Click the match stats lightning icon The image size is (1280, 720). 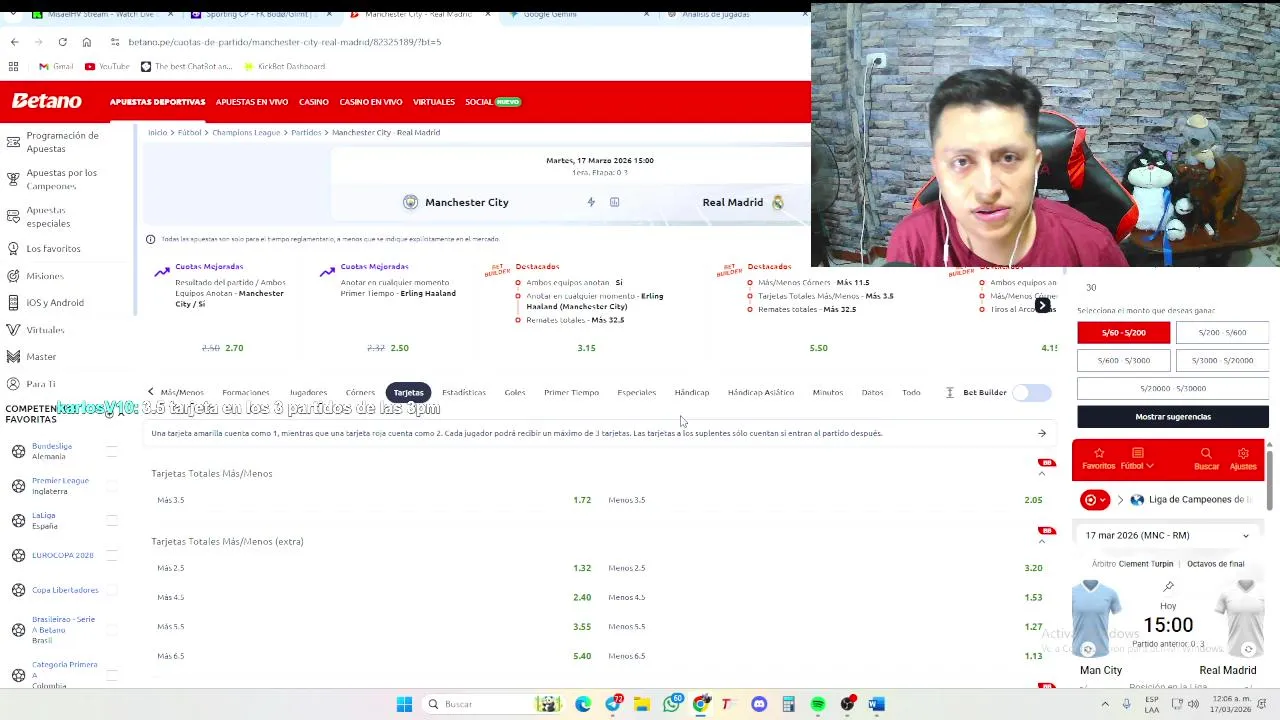pos(591,202)
